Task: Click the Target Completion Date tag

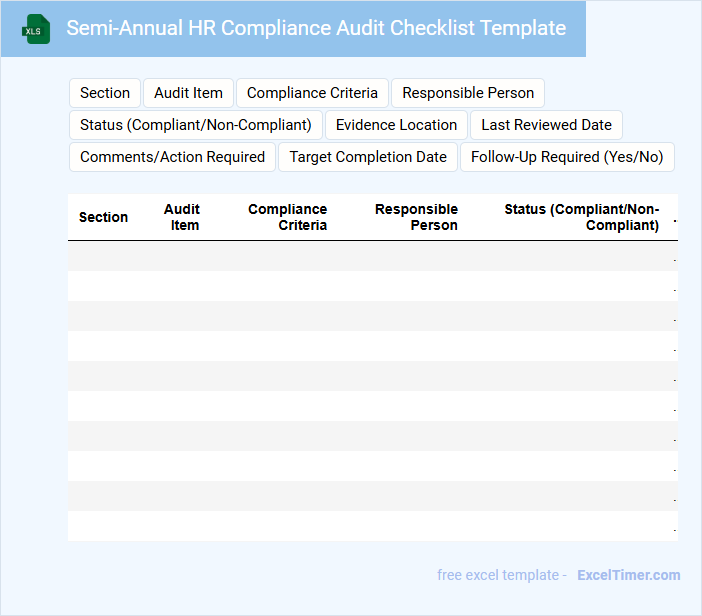Action: click(x=368, y=157)
